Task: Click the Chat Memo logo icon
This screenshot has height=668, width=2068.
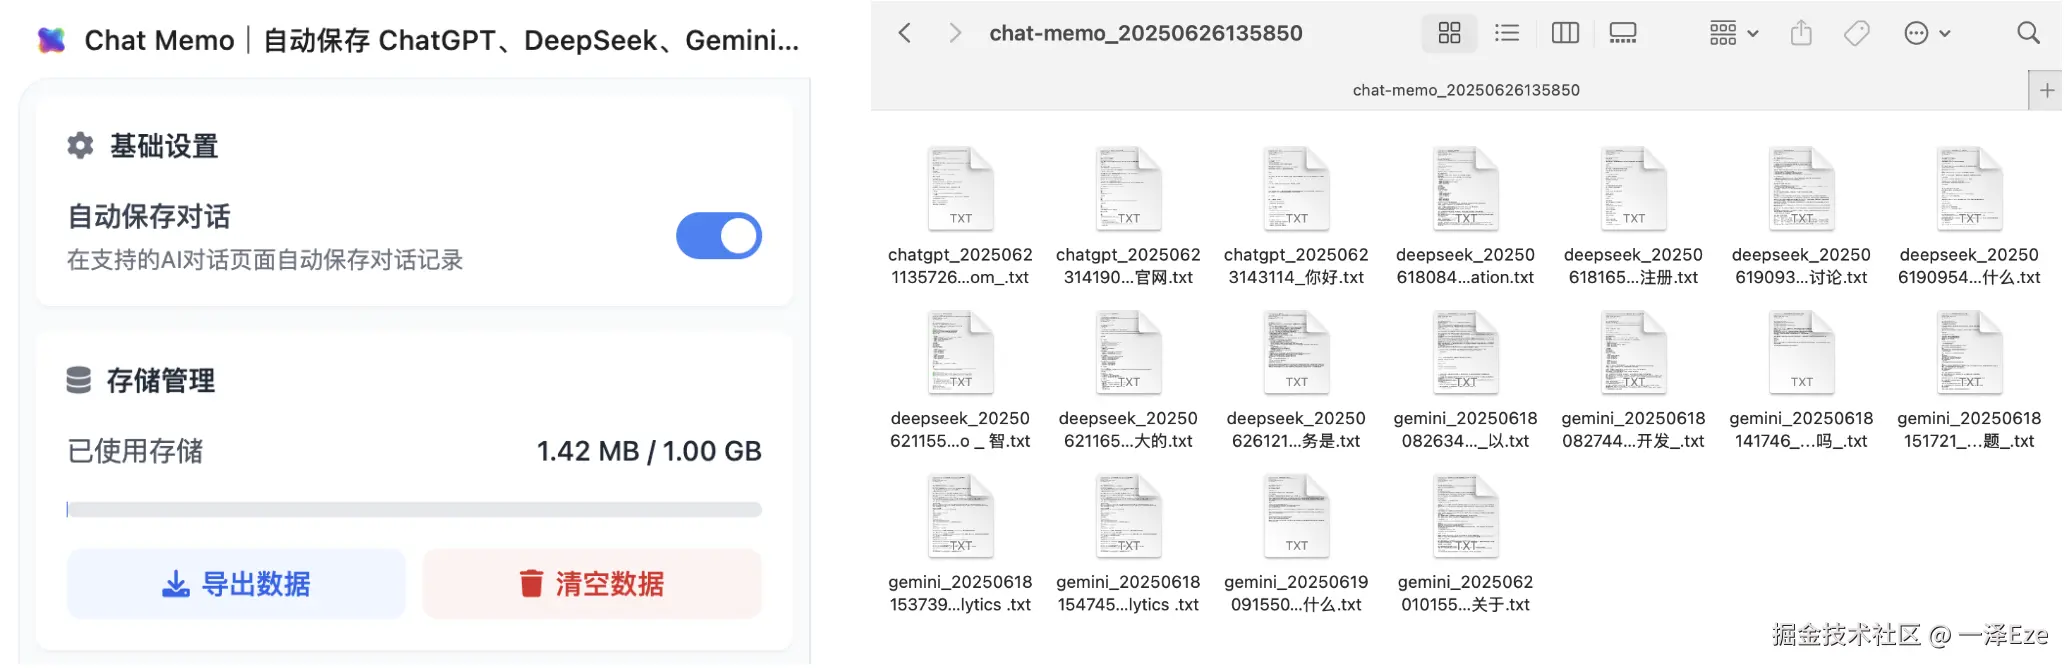Action: pyautogui.click(x=51, y=40)
